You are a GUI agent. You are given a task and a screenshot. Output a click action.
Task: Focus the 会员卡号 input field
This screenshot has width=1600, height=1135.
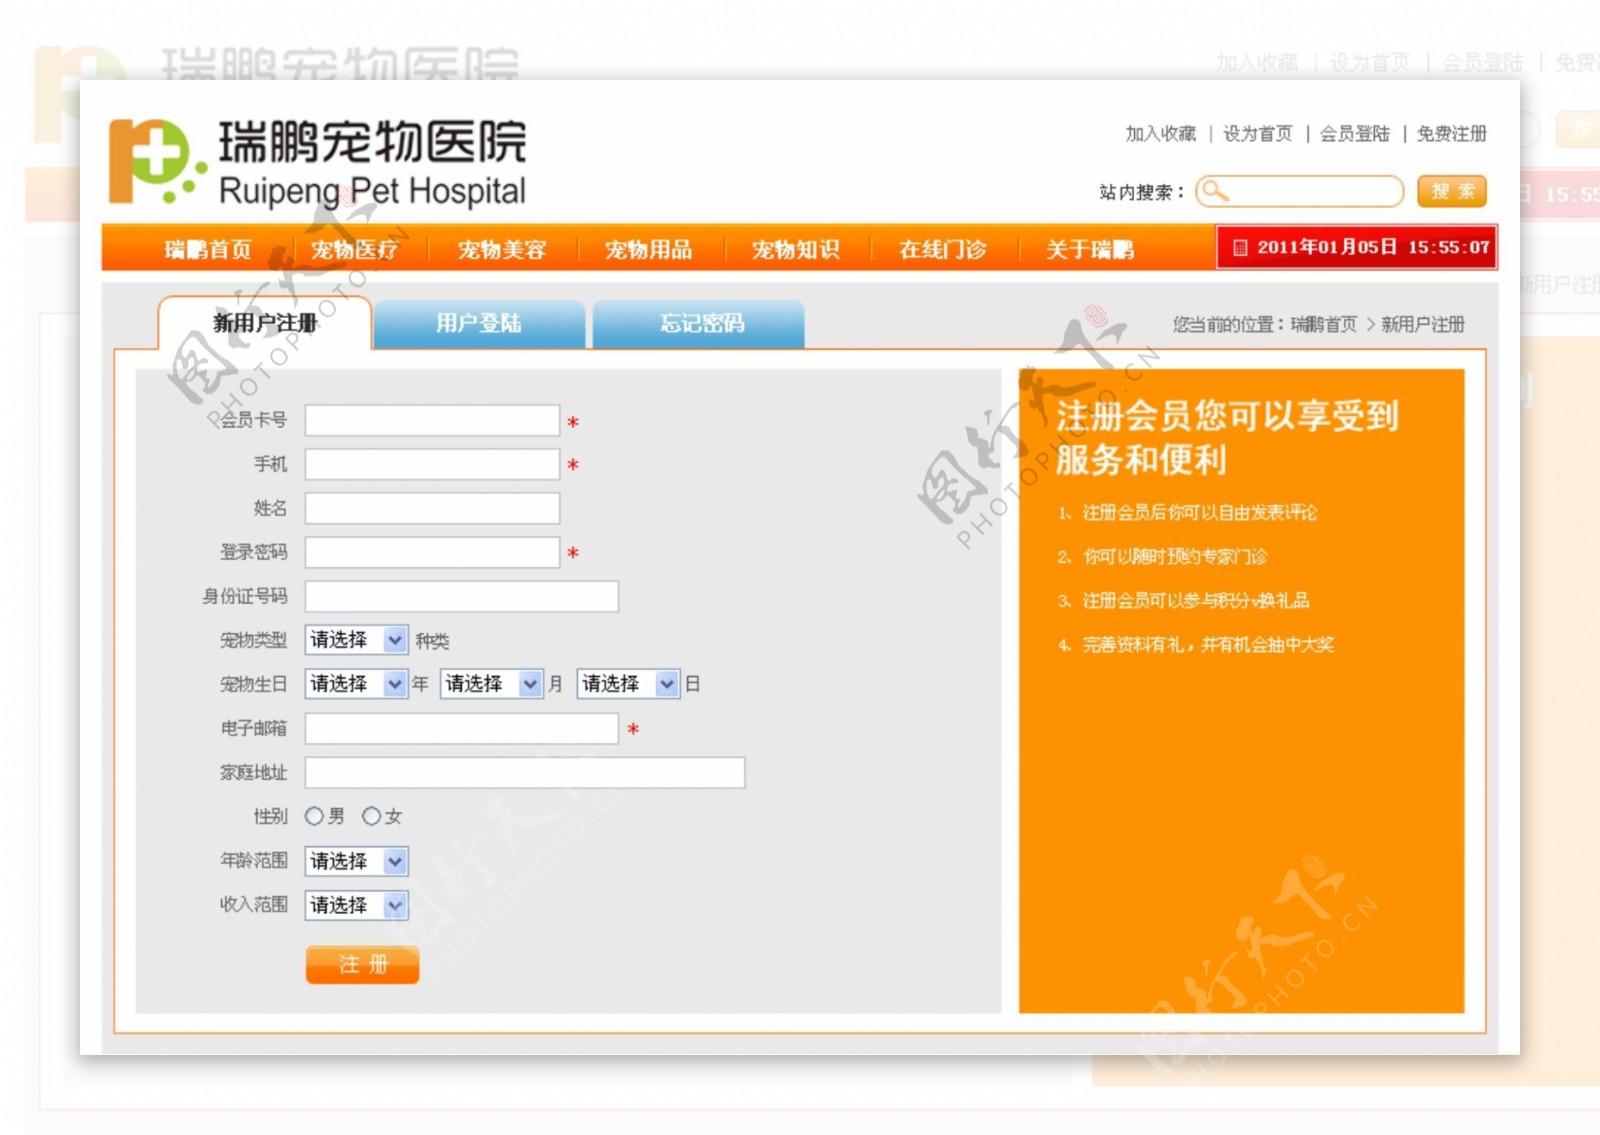click(x=432, y=420)
